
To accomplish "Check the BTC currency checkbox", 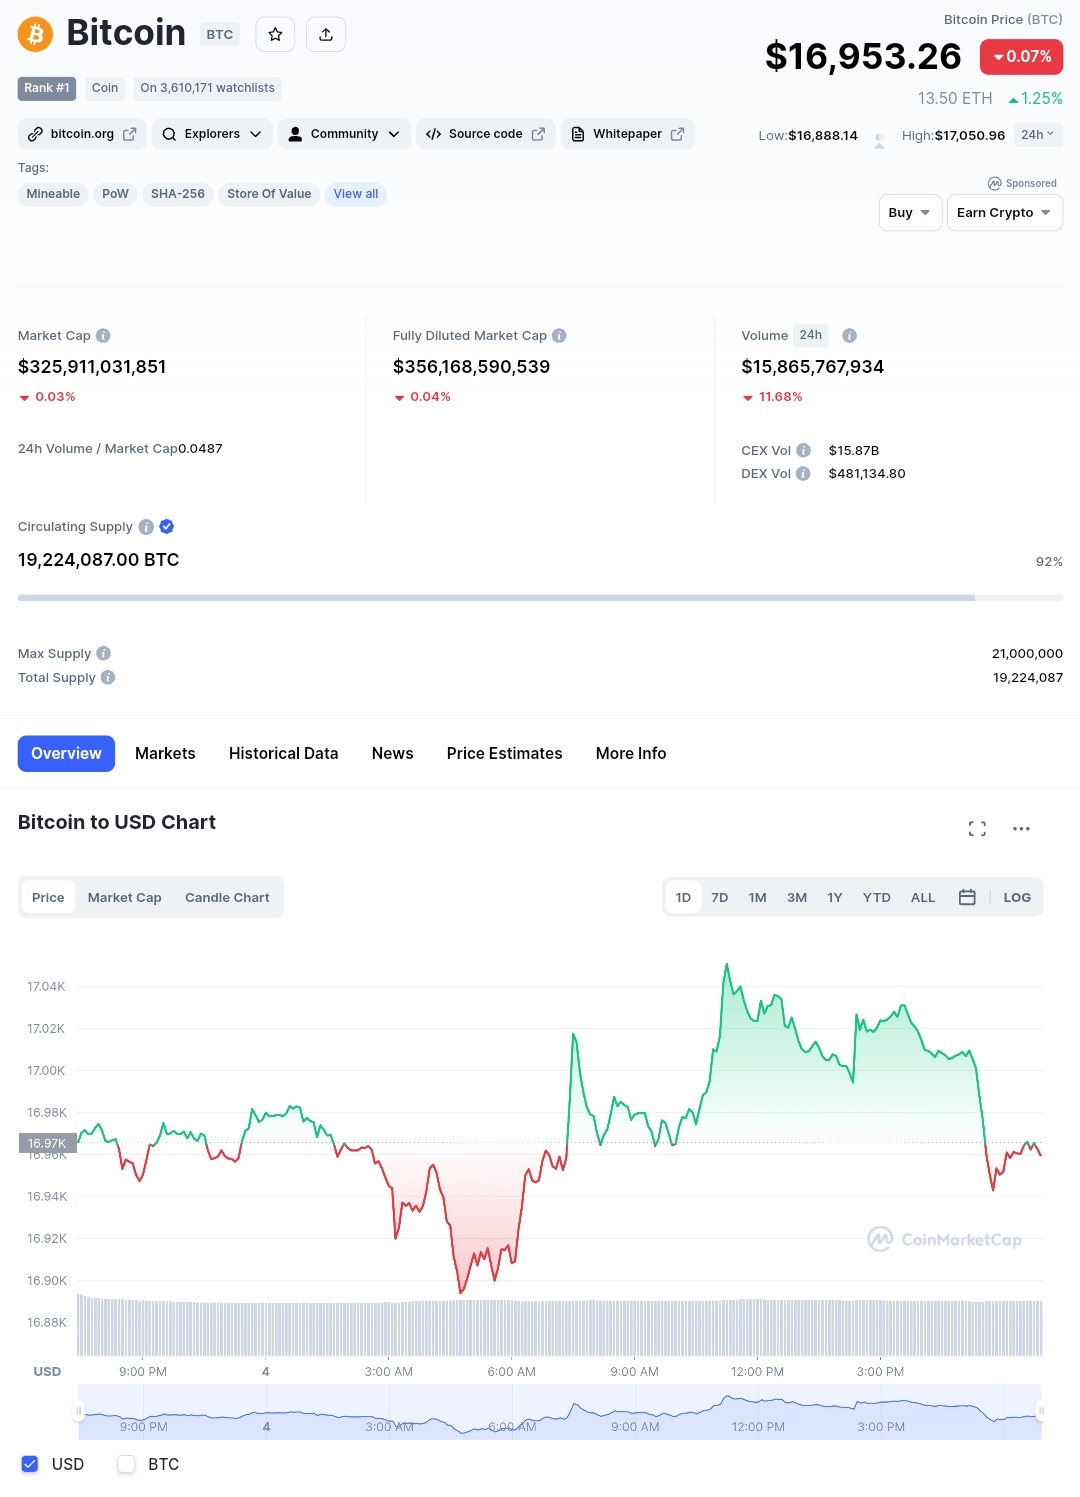I will pos(126,1464).
